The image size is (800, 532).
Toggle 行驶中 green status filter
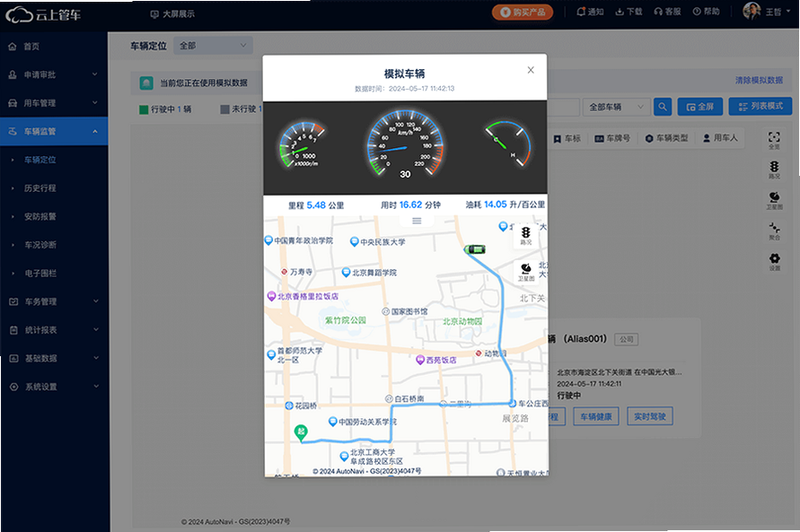(x=165, y=109)
